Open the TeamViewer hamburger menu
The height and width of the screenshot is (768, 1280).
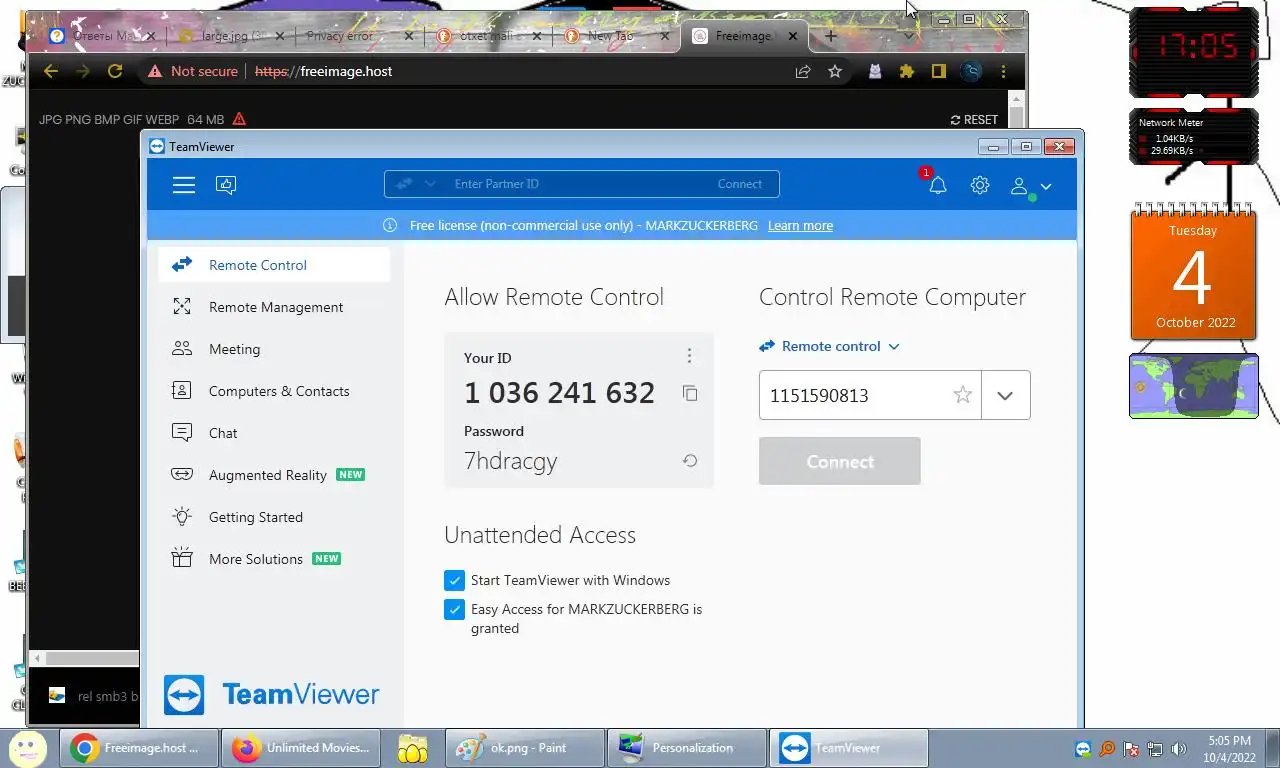(184, 185)
